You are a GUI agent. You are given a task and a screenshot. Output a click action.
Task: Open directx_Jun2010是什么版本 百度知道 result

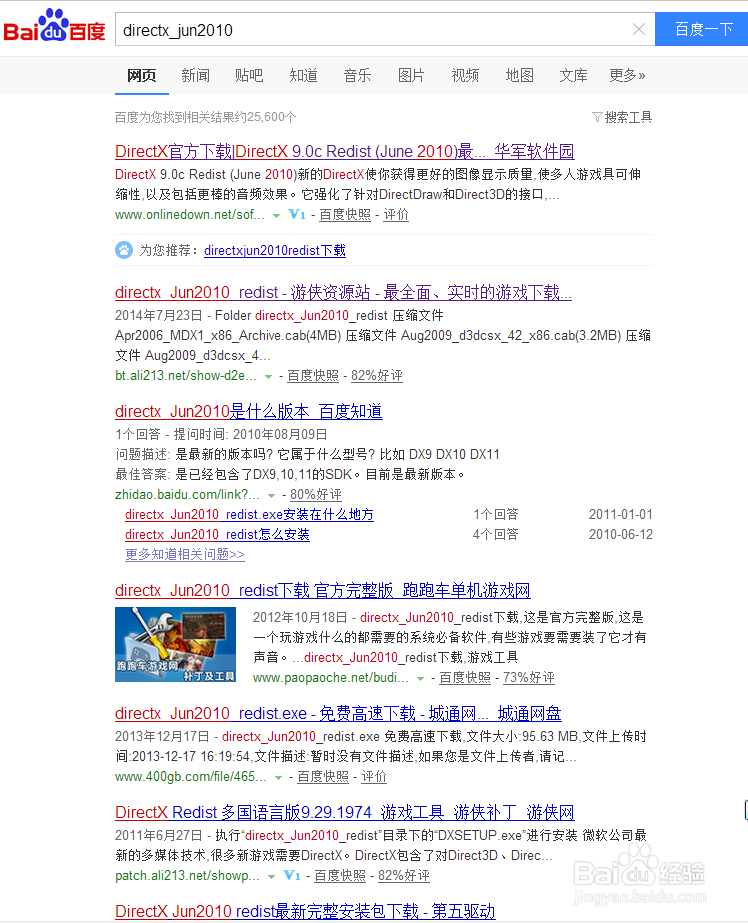click(248, 411)
